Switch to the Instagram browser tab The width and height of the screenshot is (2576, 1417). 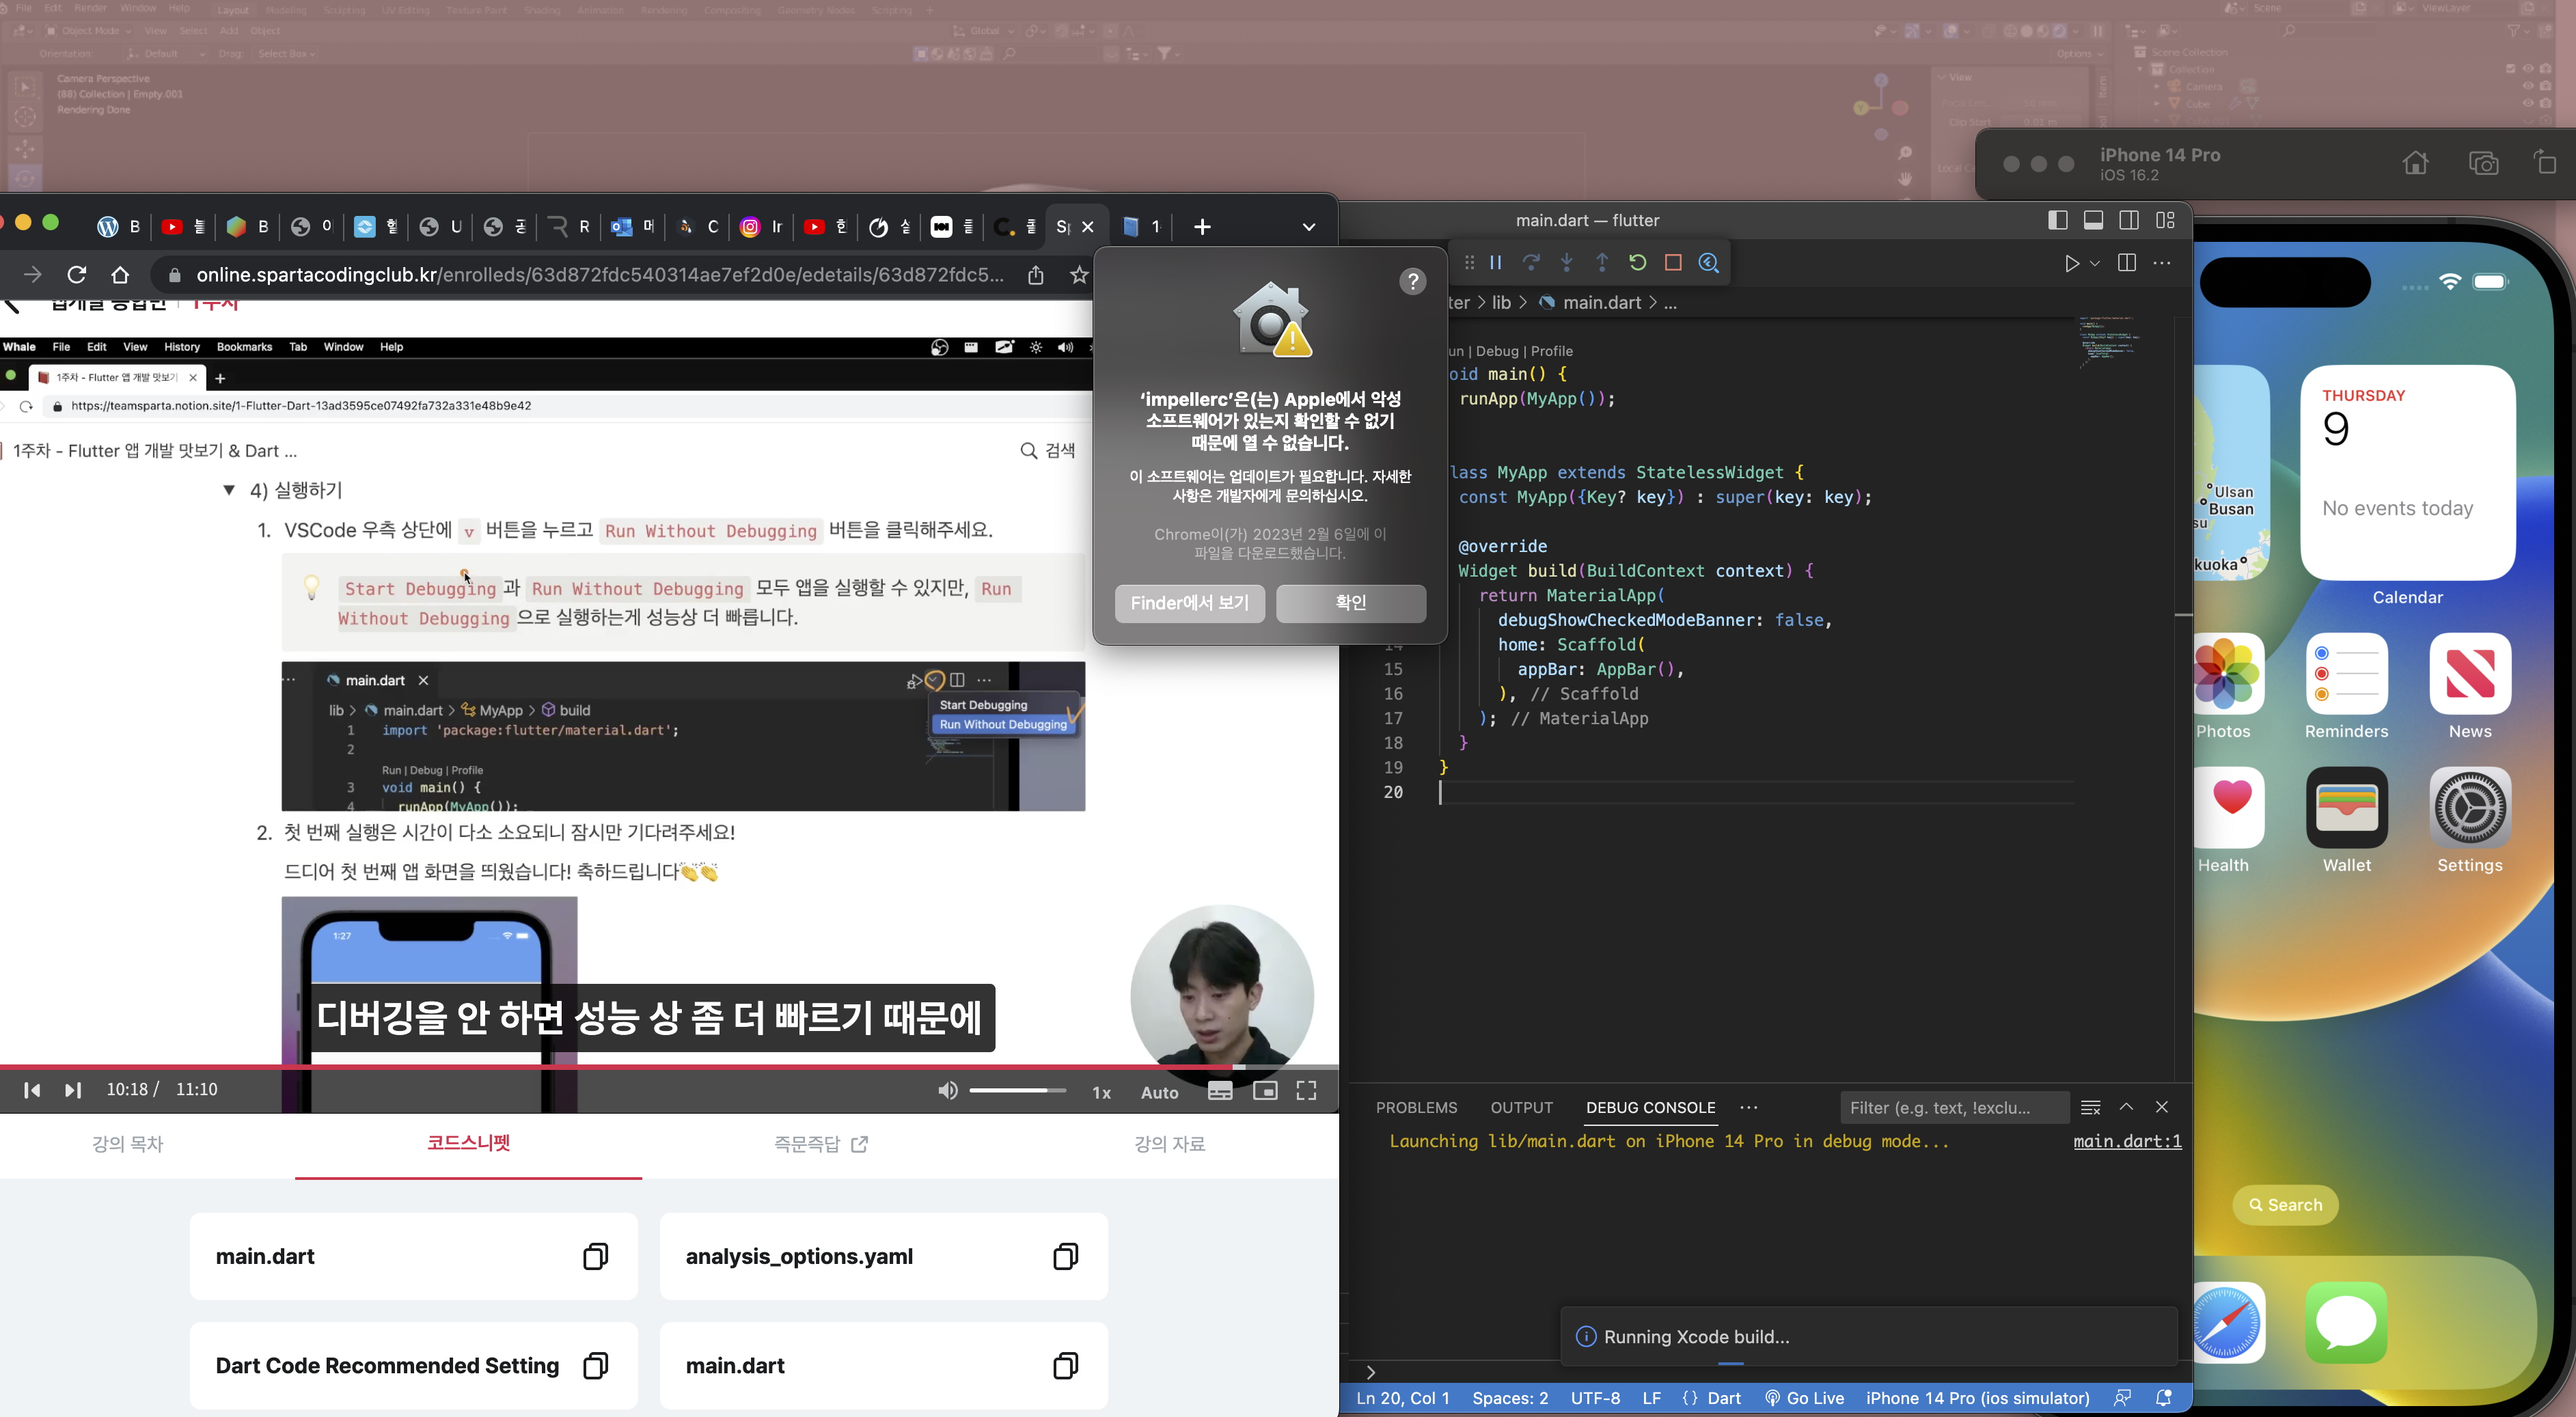pos(761,227)
